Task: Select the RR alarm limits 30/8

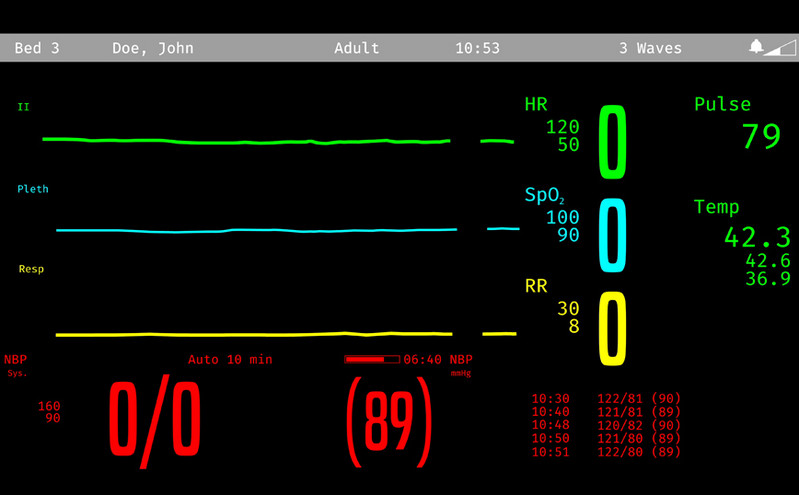Action: tap(567, 318)
